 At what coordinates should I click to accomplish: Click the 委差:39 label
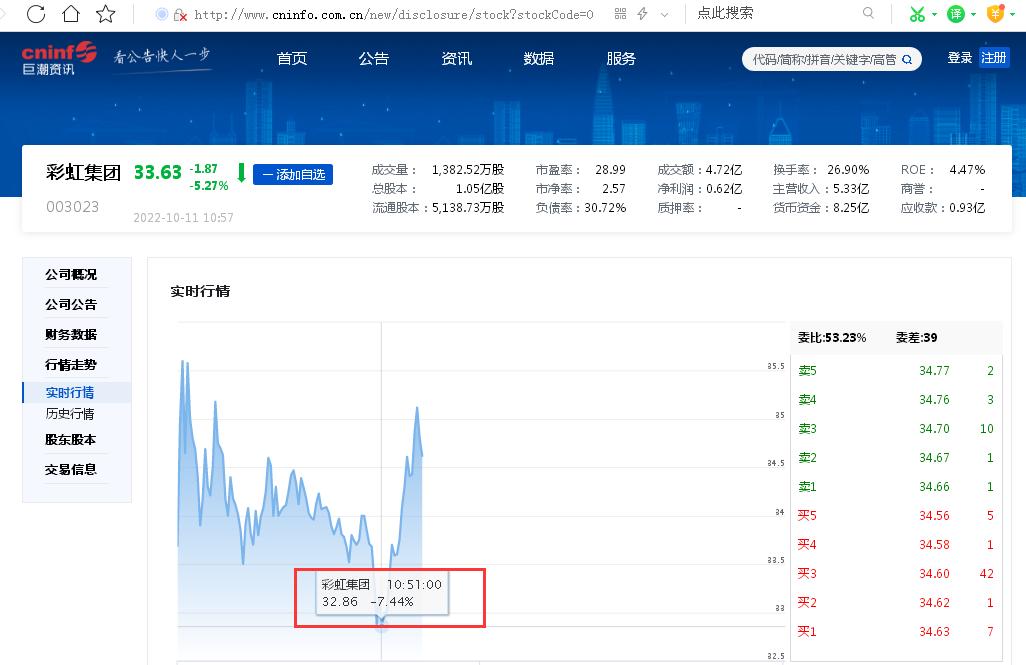pos(916,338)
